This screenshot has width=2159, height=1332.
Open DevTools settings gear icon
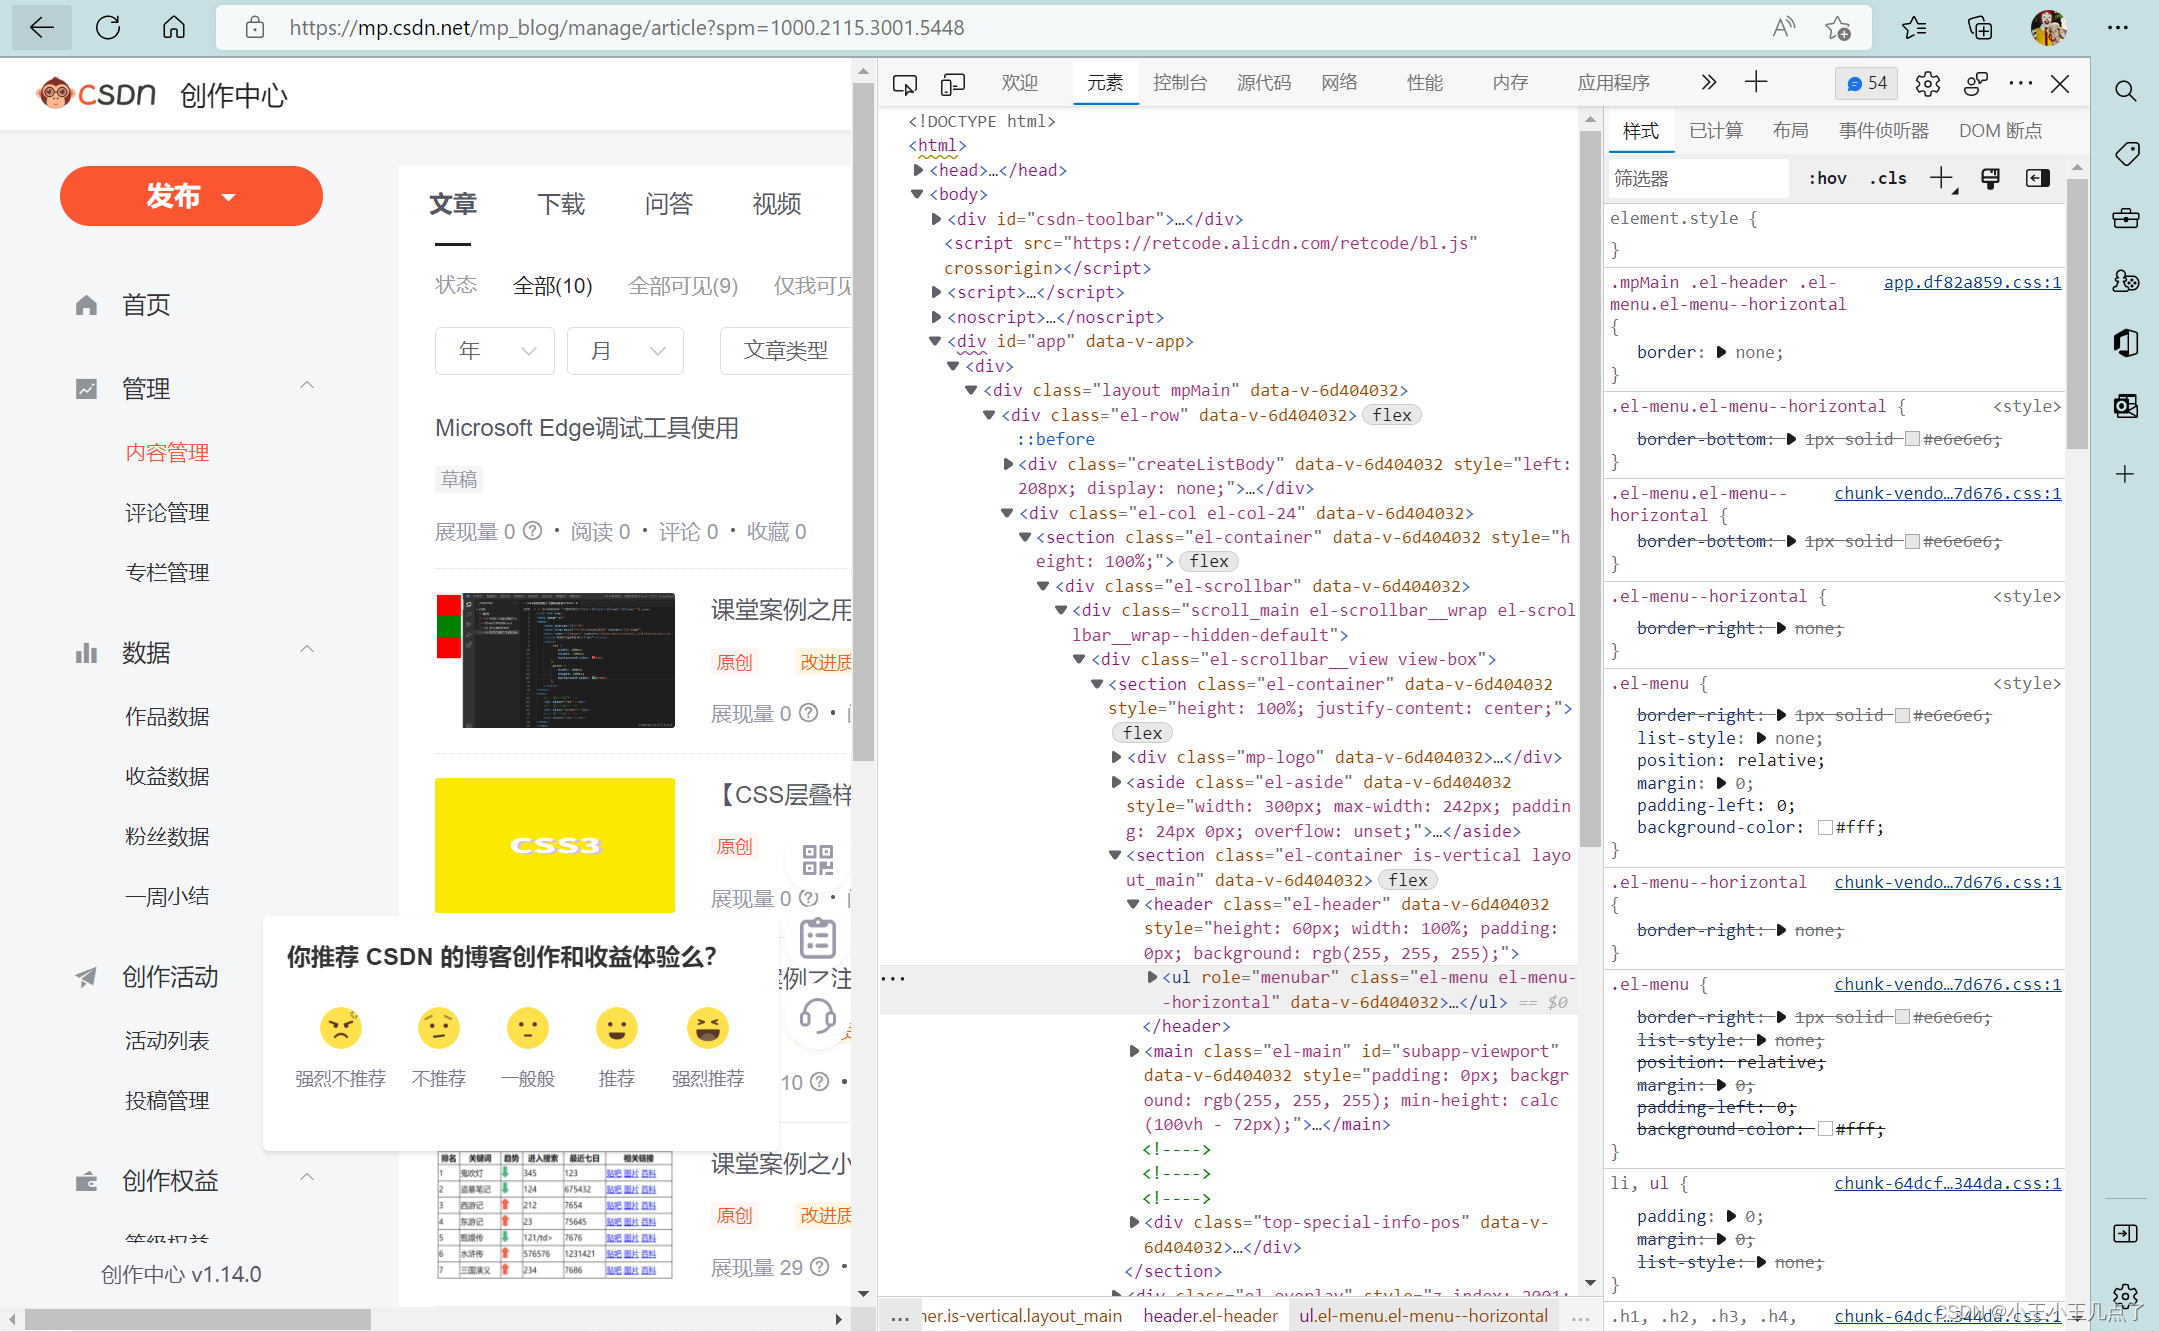[x=1927, y=84]
